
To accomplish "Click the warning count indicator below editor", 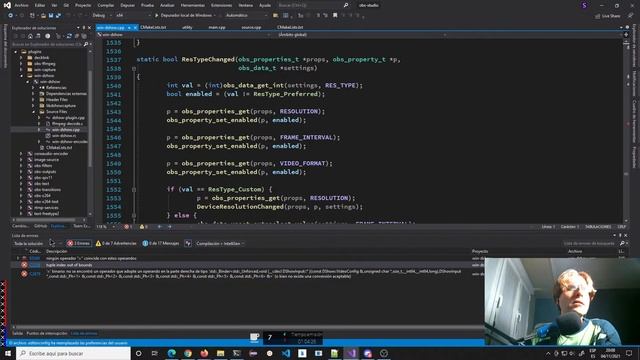I will (144, 227).
